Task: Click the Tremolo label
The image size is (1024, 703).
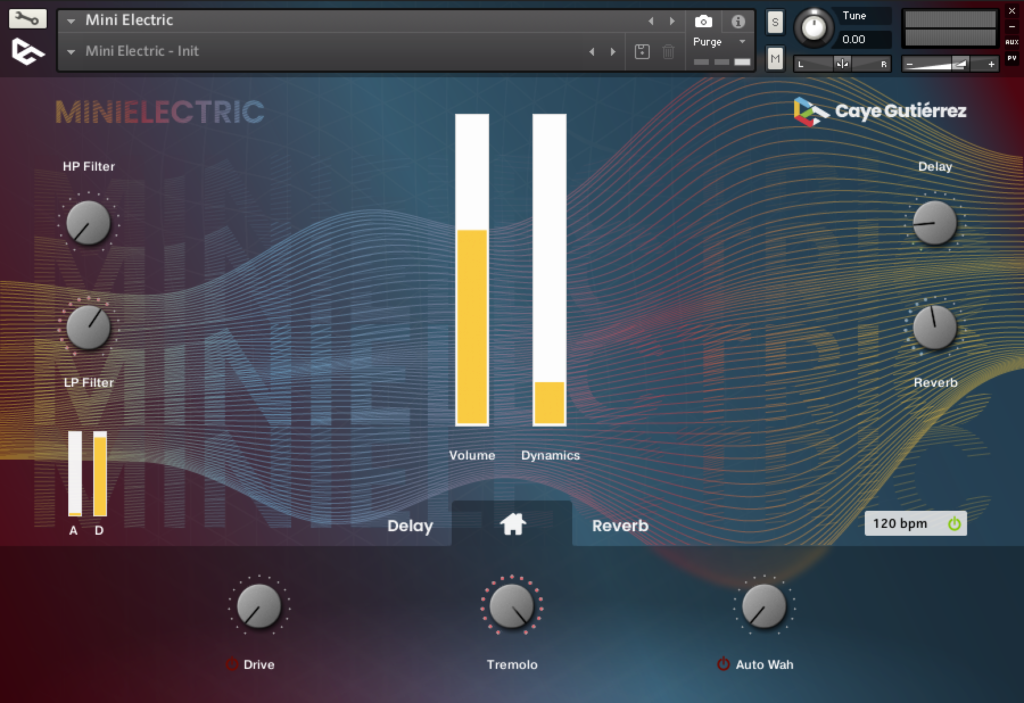Action: [512, 664]
